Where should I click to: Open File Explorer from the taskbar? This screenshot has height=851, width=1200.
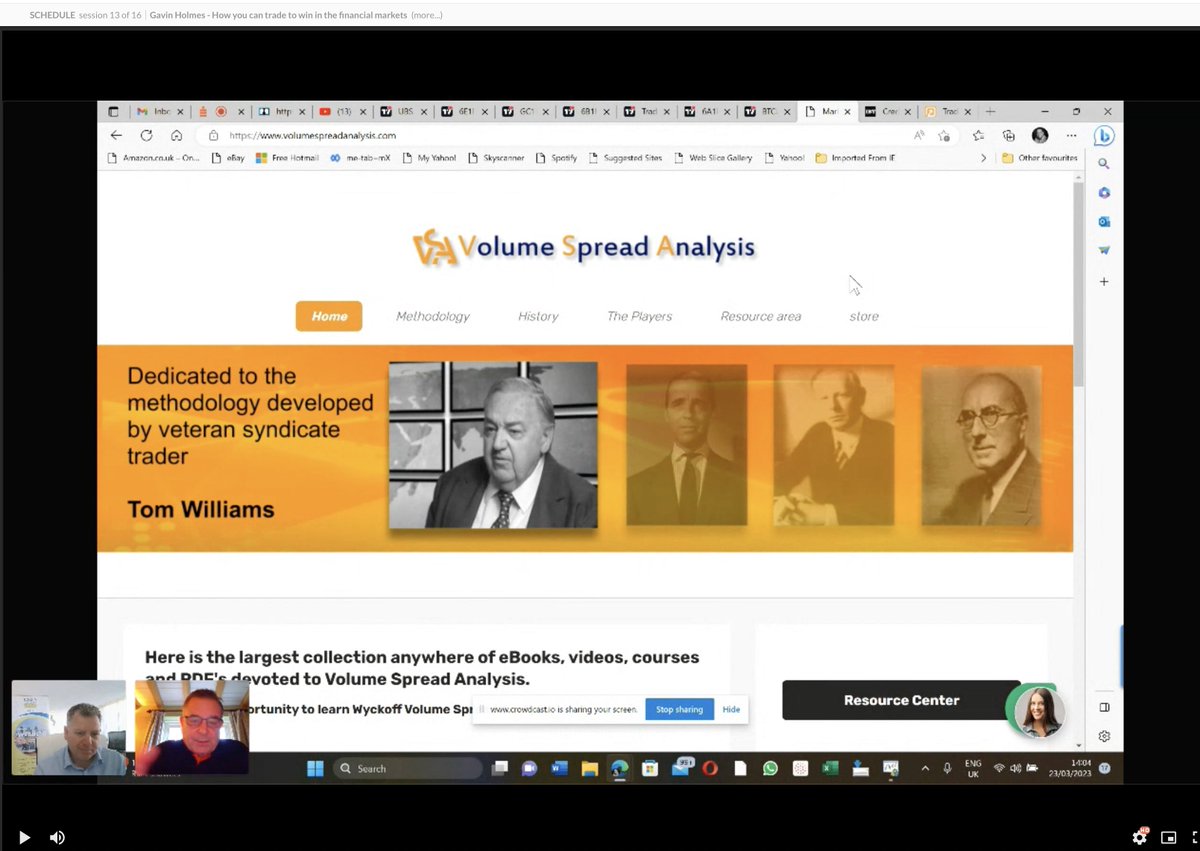pos(589,768)
